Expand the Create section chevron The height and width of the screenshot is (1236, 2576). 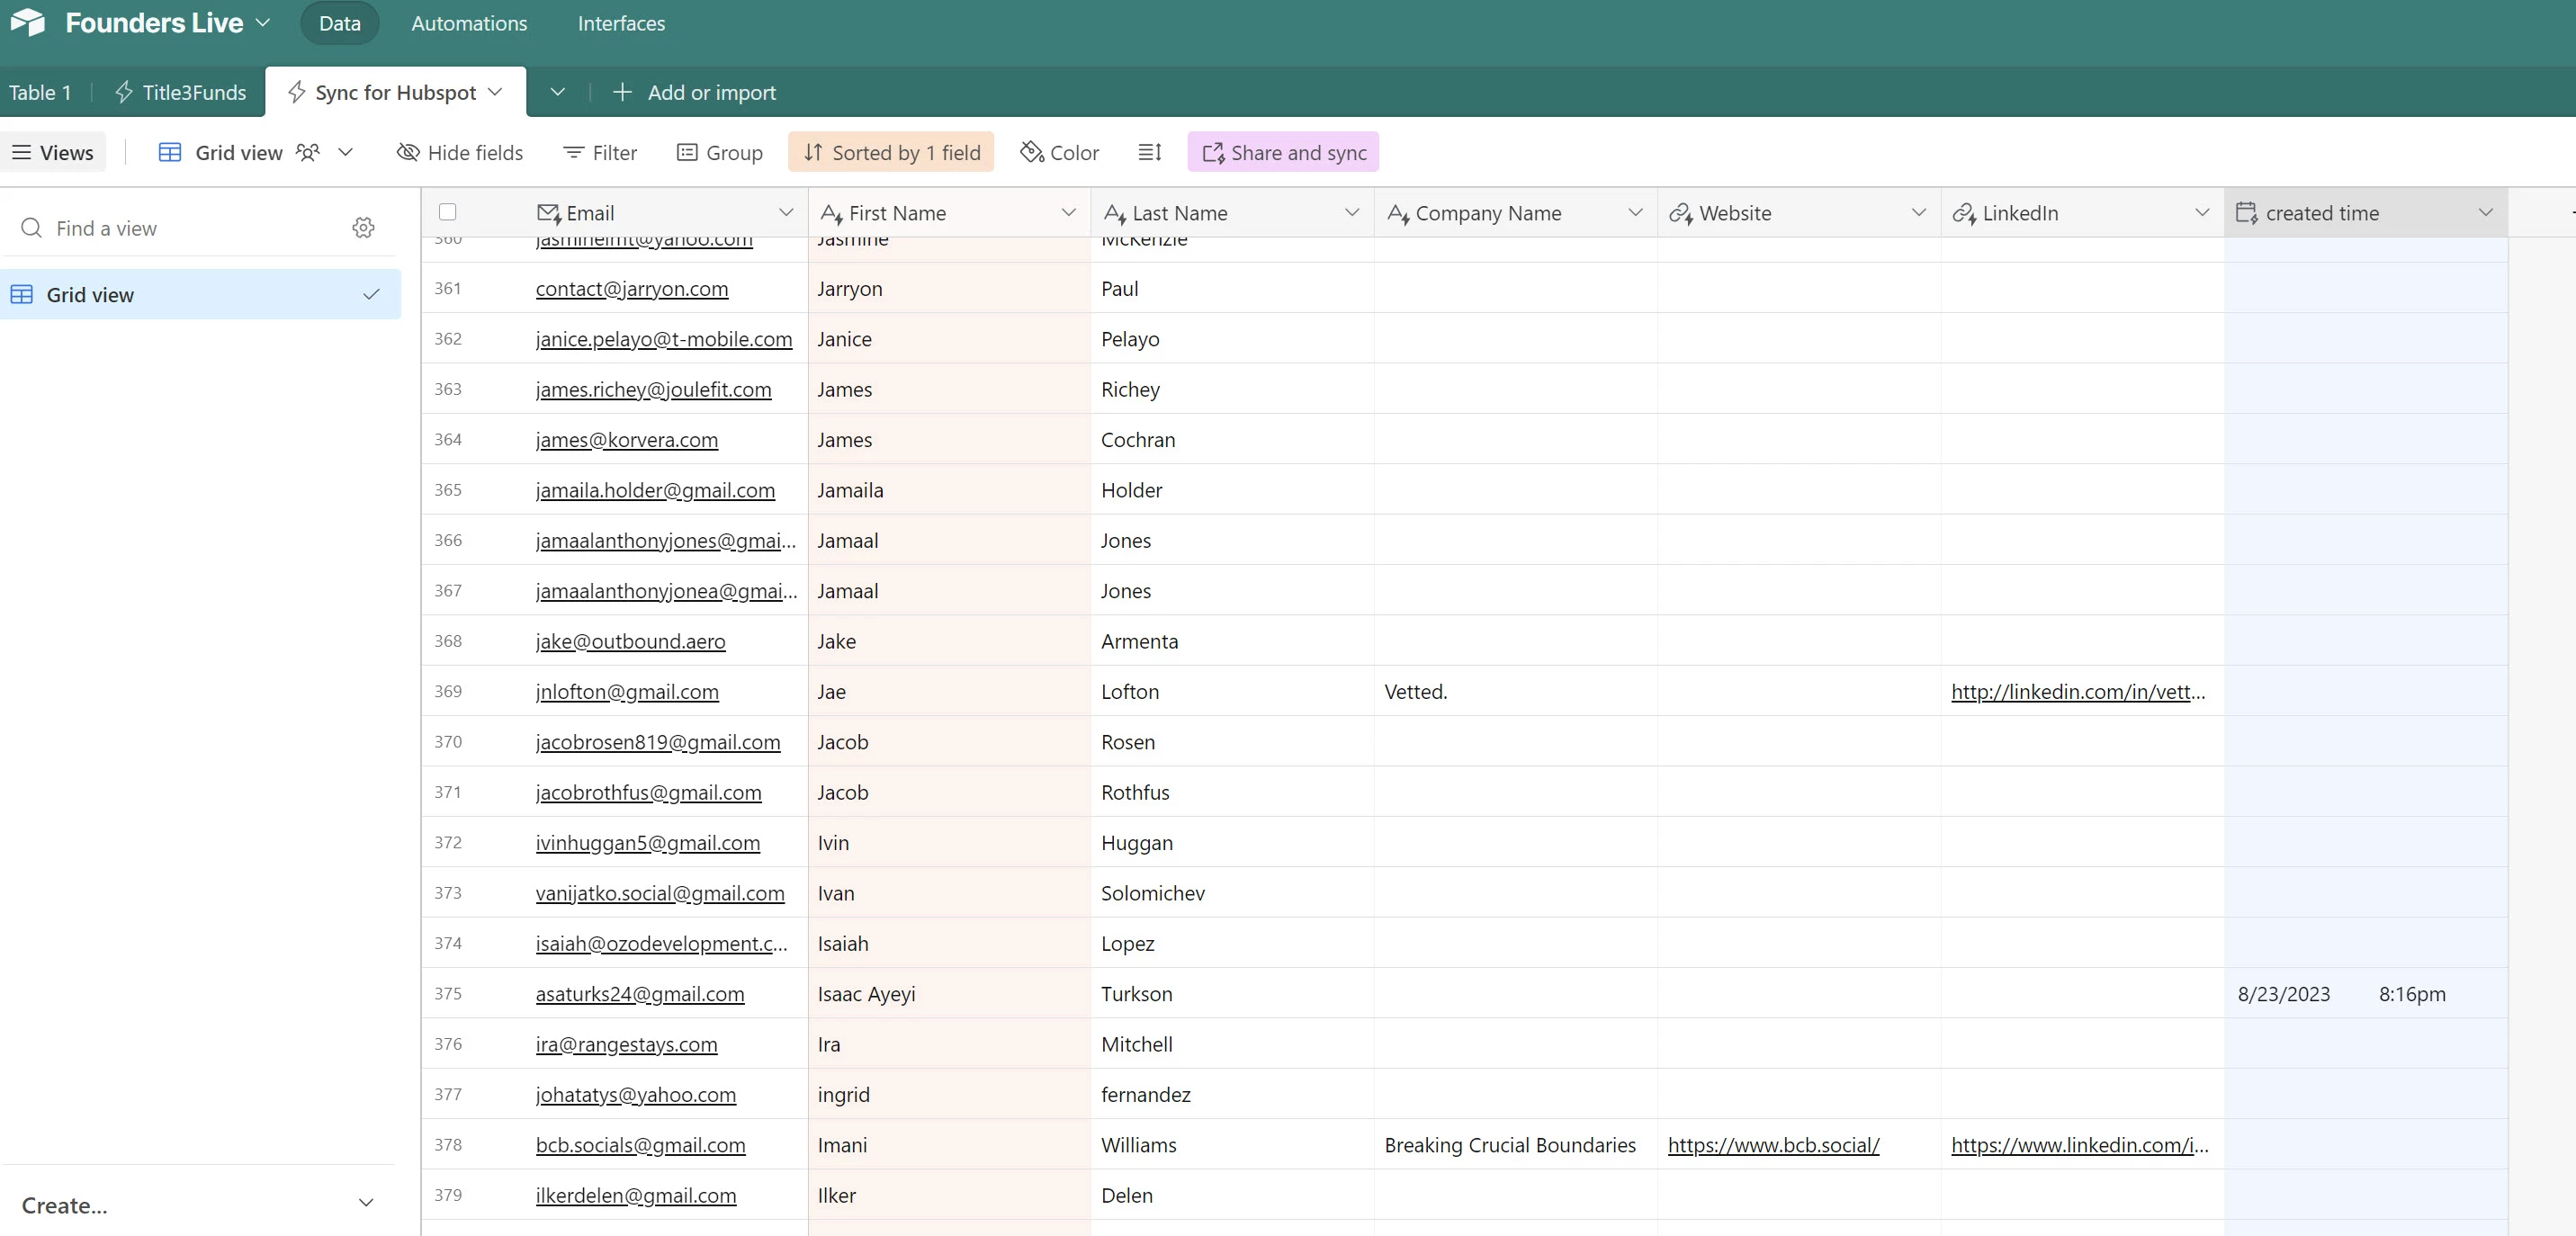(x=366, y=1203)
